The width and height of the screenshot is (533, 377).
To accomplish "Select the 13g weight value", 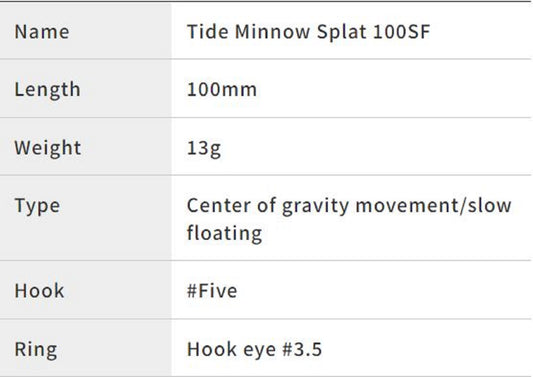I will [204, 149].
